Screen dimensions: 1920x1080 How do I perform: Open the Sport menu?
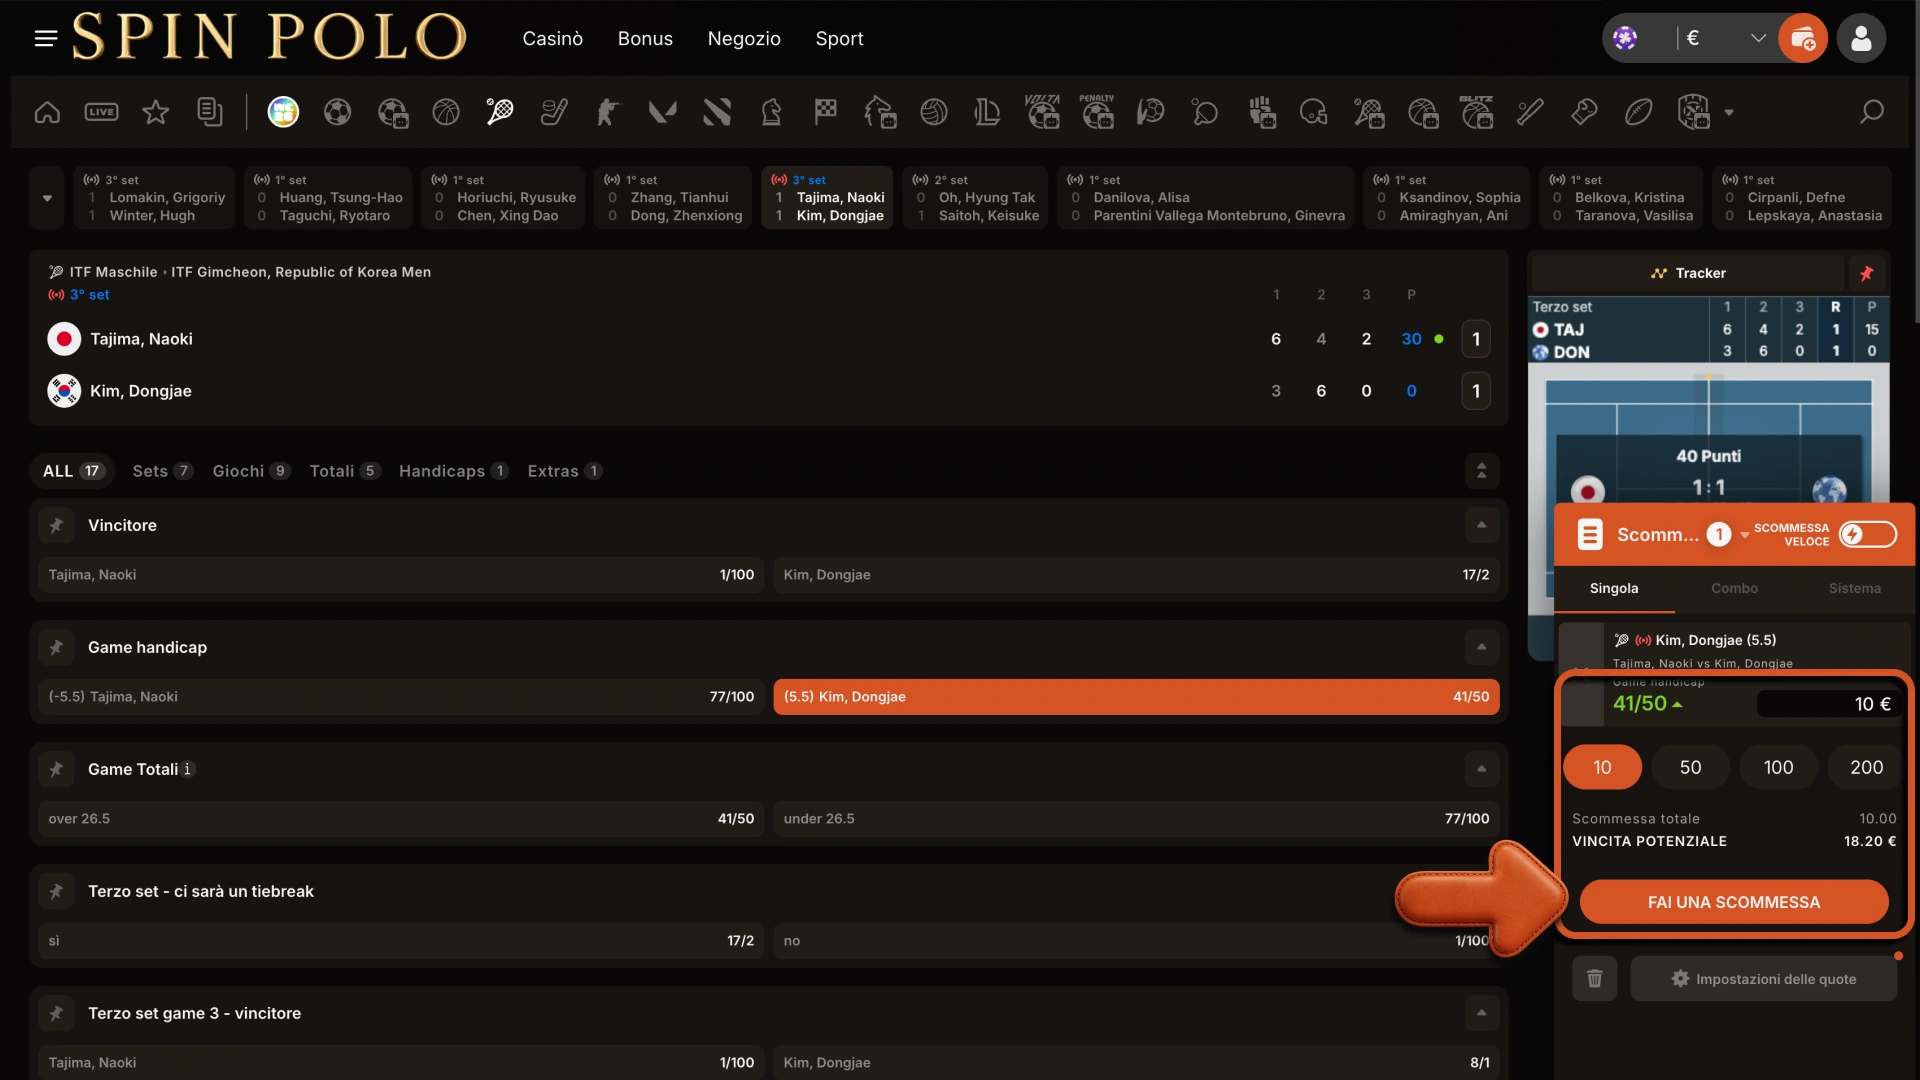[839, 38]
